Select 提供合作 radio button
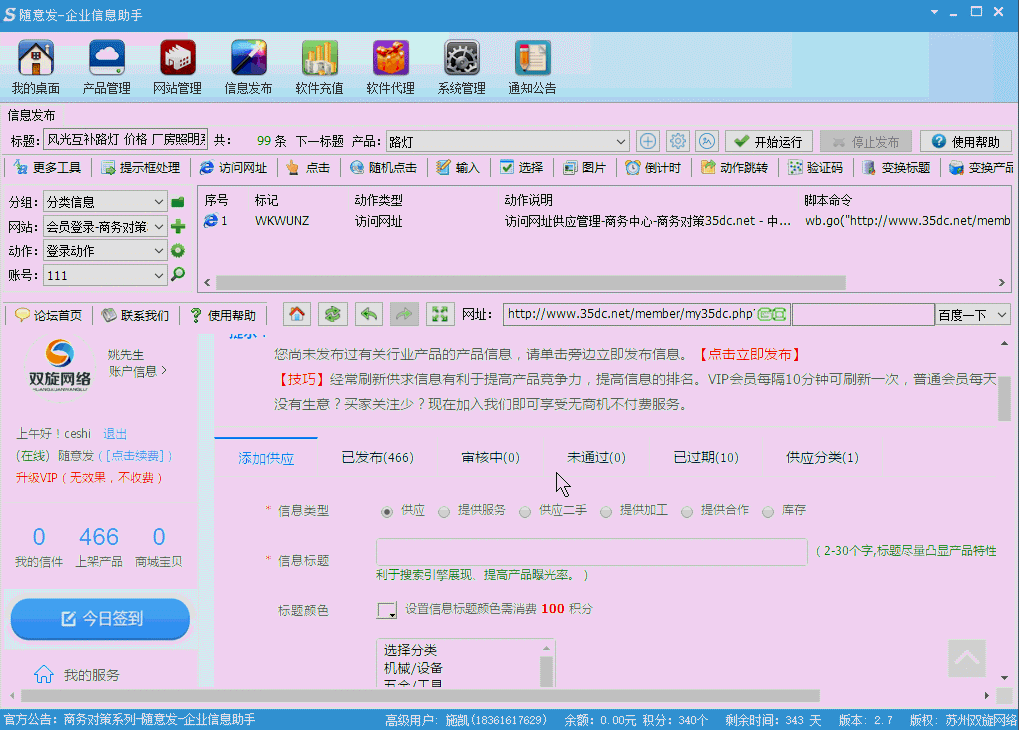The width and height of the screenshot is (1019, 730). tap(687, 512)
